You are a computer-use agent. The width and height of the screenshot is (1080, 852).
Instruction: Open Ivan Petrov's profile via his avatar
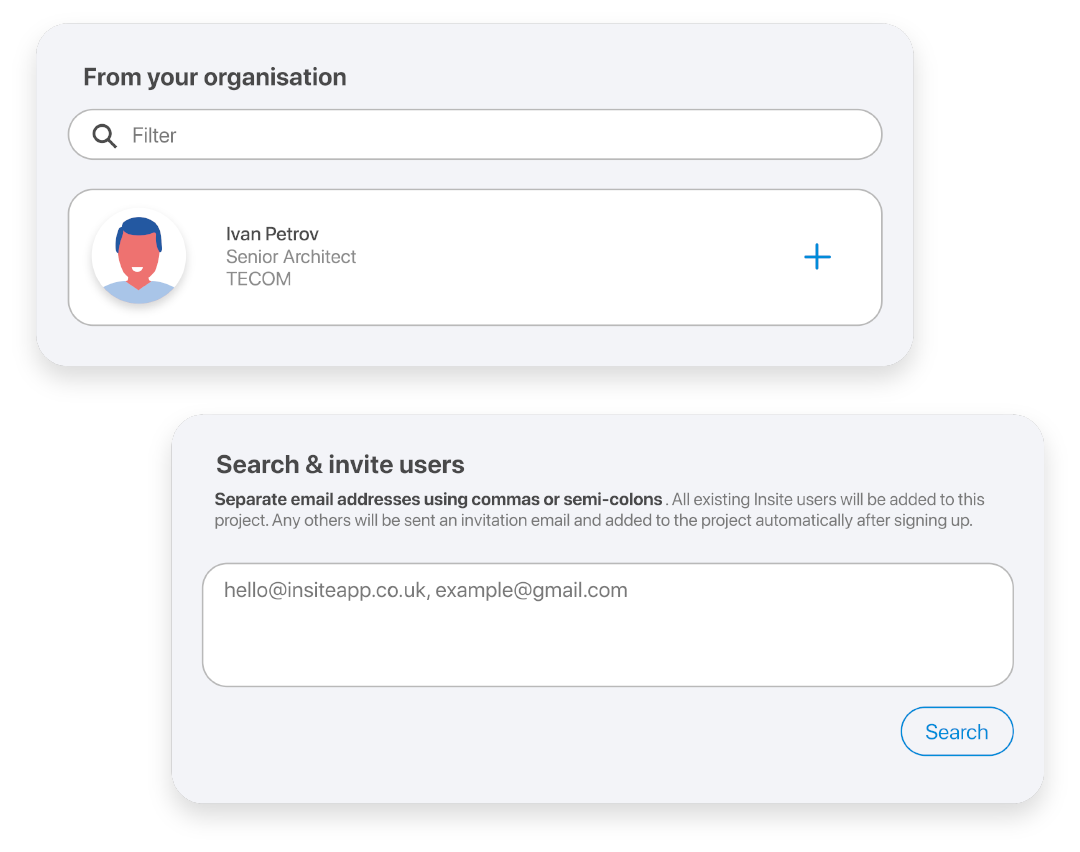click(x=138, y=257)
